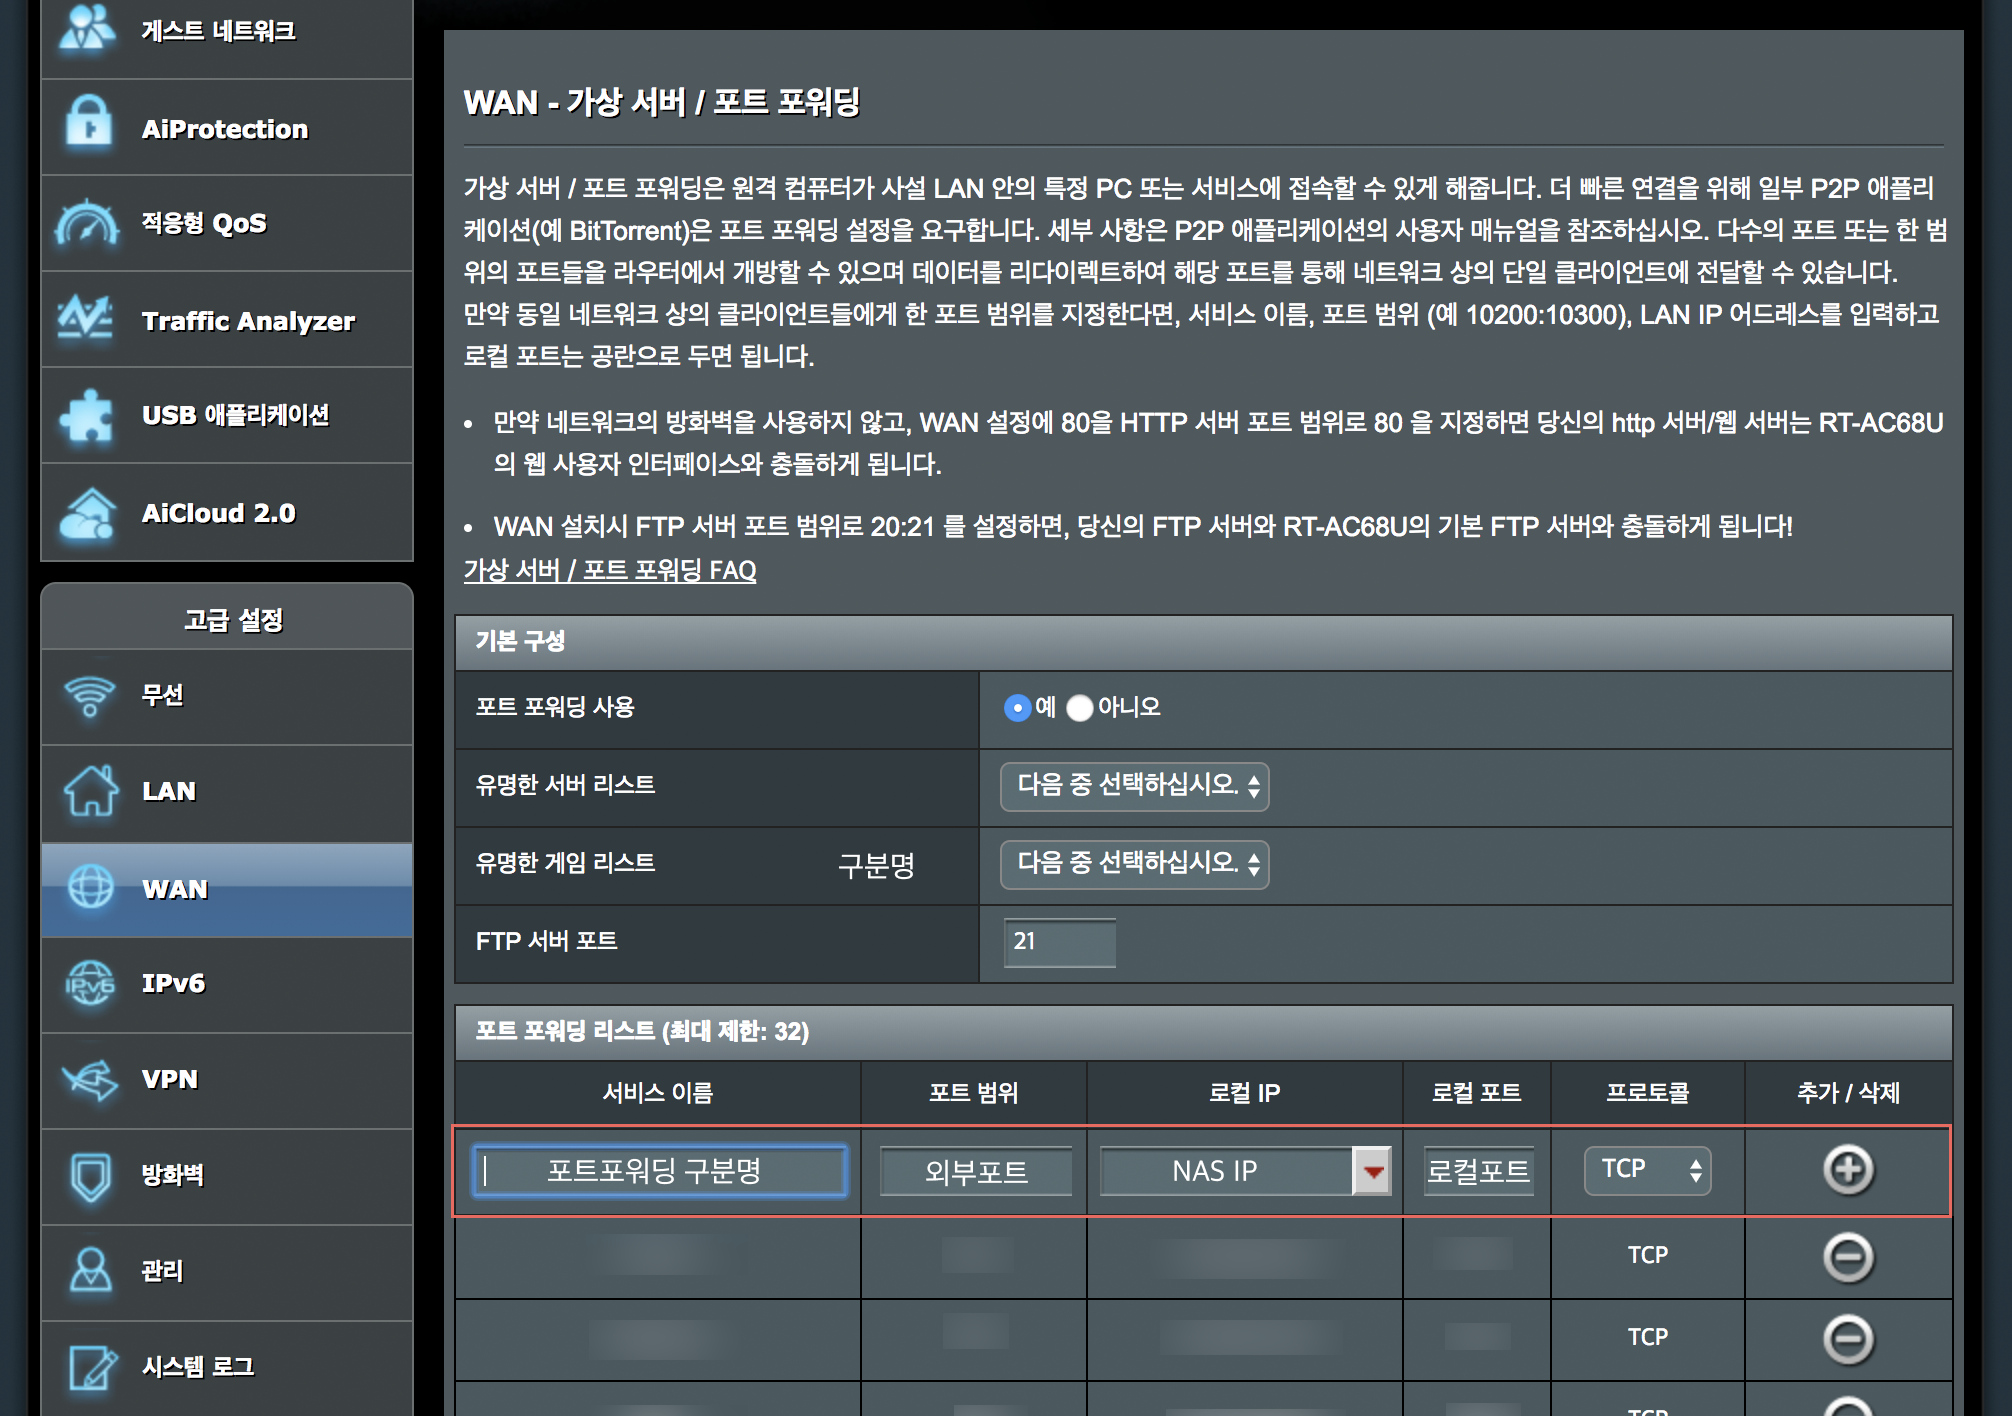Open VPN settings page

[x=227, y=1081]
